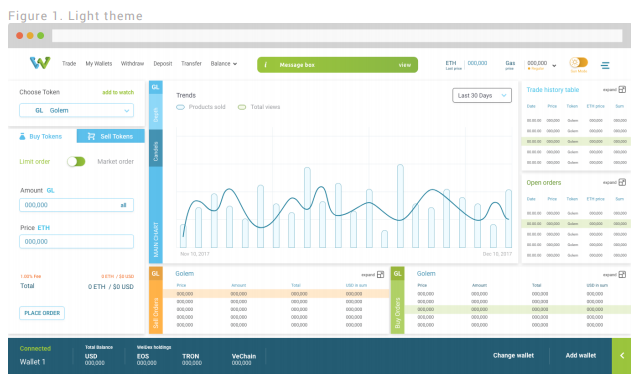Click TRON holdings entry
Screen dimensions: 641x383
[x=191, y=359]
